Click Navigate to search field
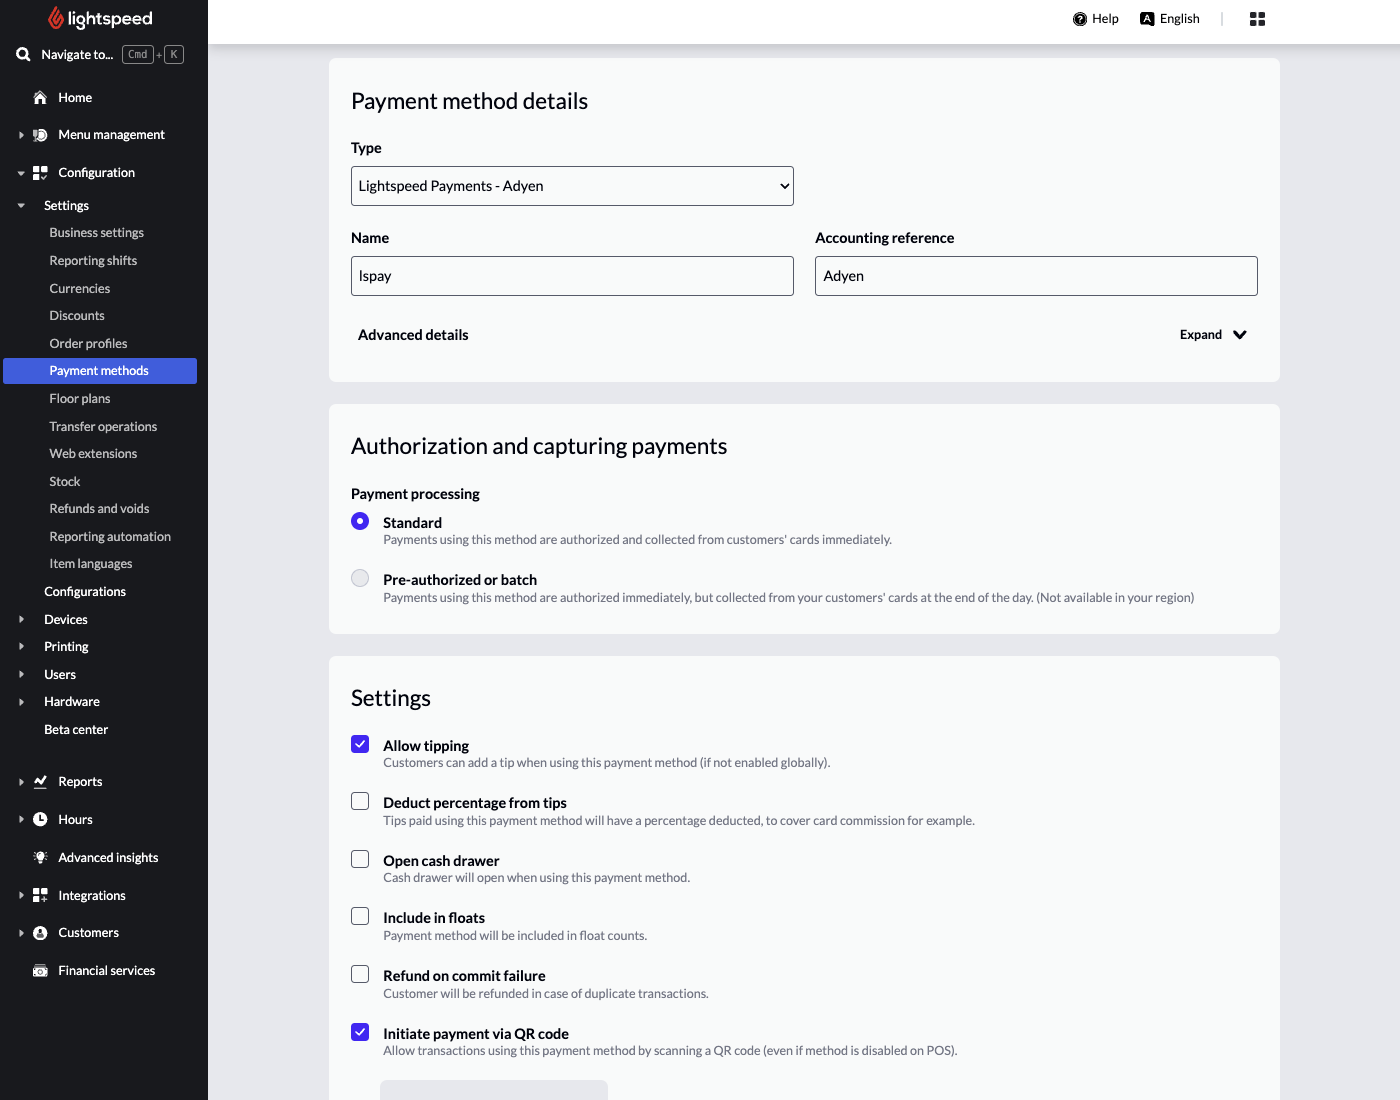Screen dimensions: 1400x1100 pos(77,55)
